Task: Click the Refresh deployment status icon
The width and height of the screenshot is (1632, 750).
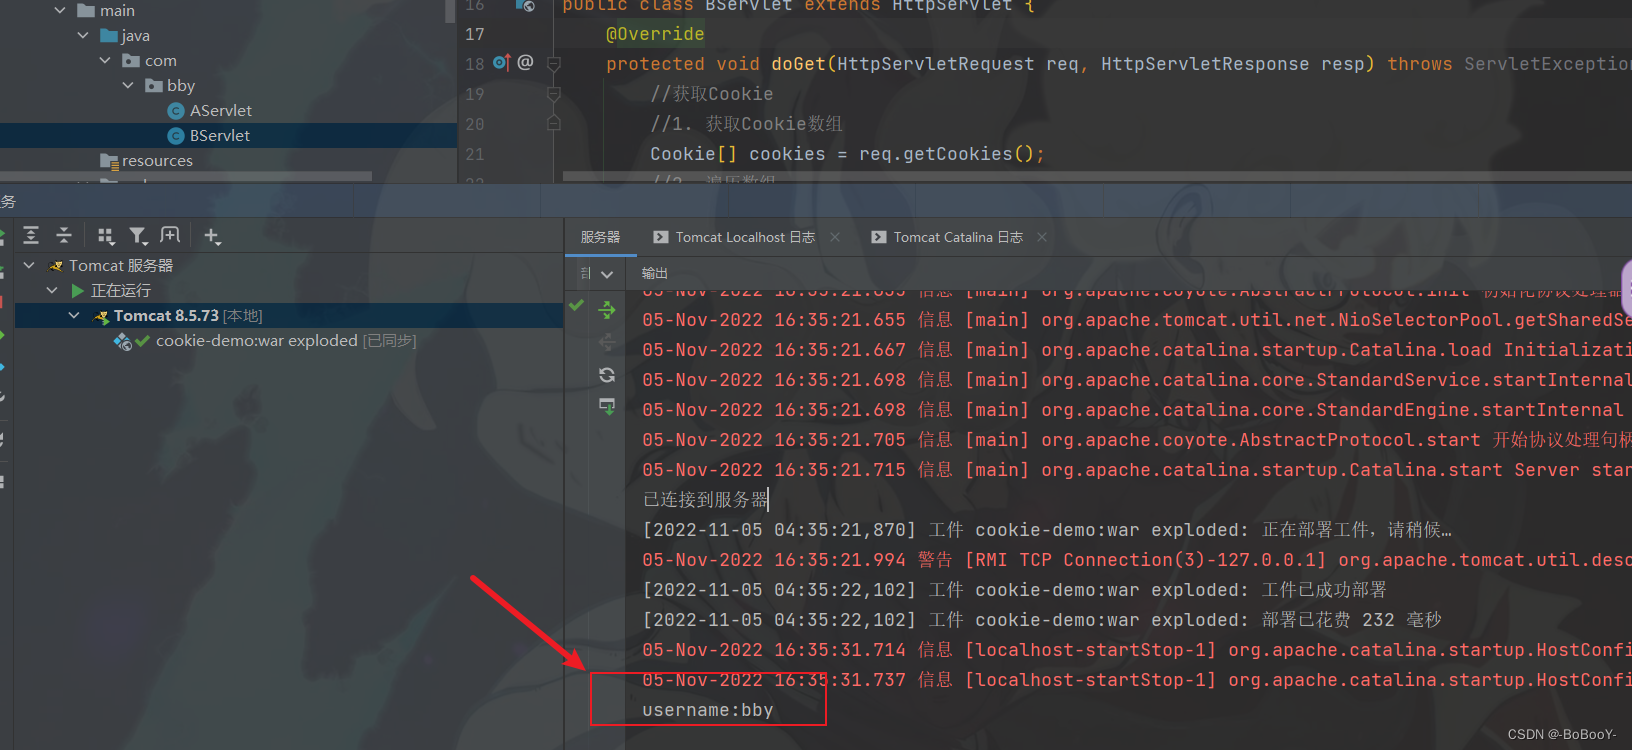Action: point(607,375)
